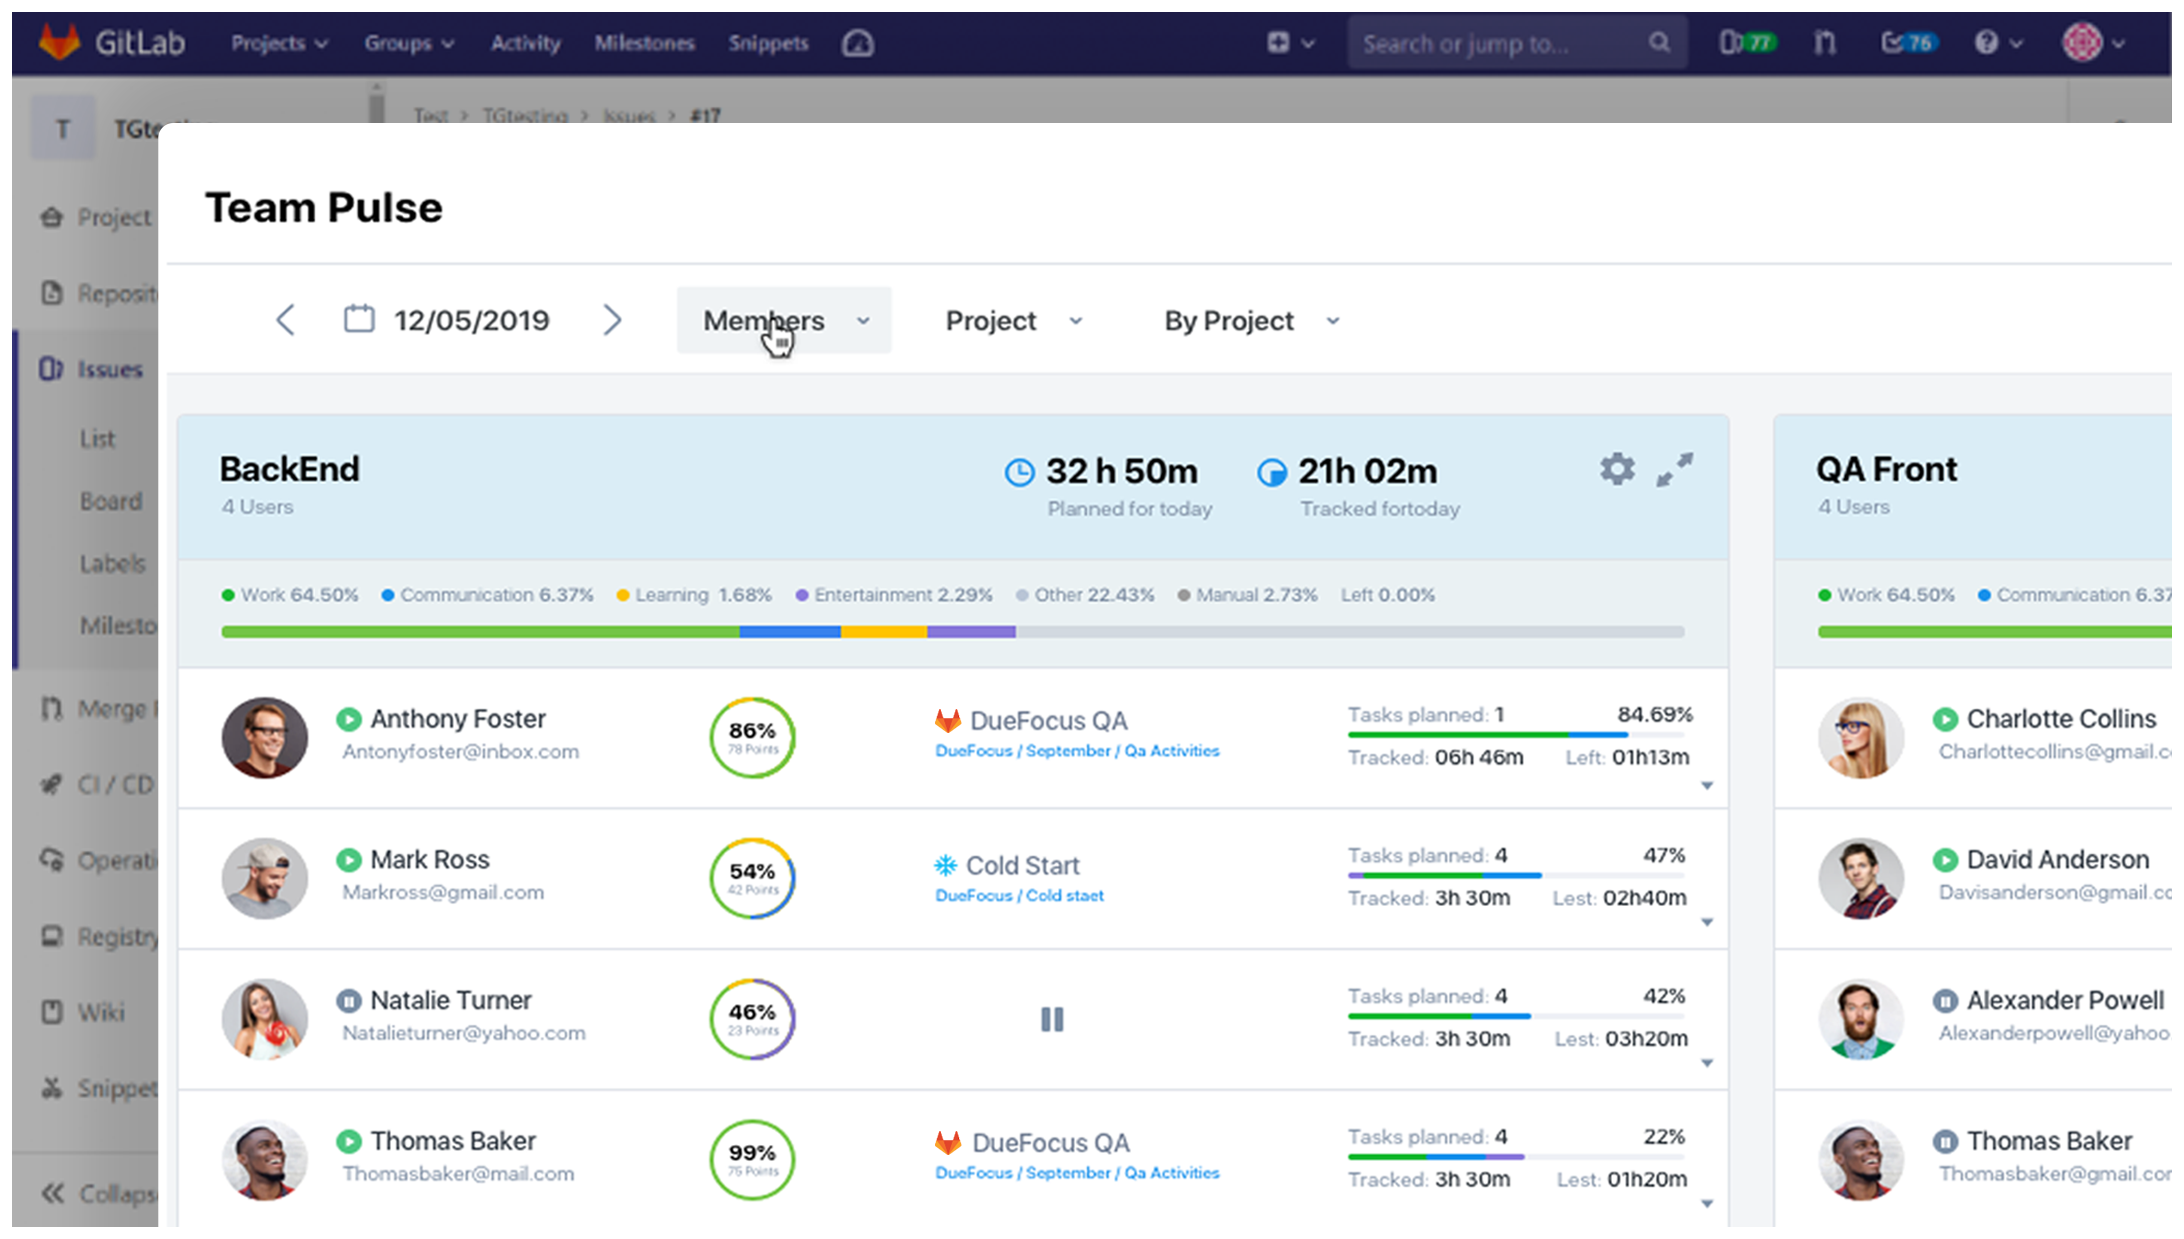Open the By Project dropdown
This screenshot has width=2184, height=1239.
pos(1250,321)
